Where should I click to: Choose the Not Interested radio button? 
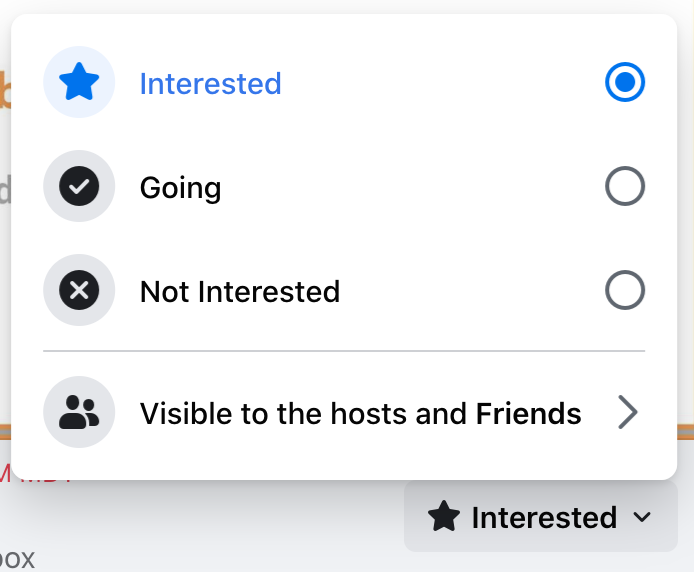[625, 291]
